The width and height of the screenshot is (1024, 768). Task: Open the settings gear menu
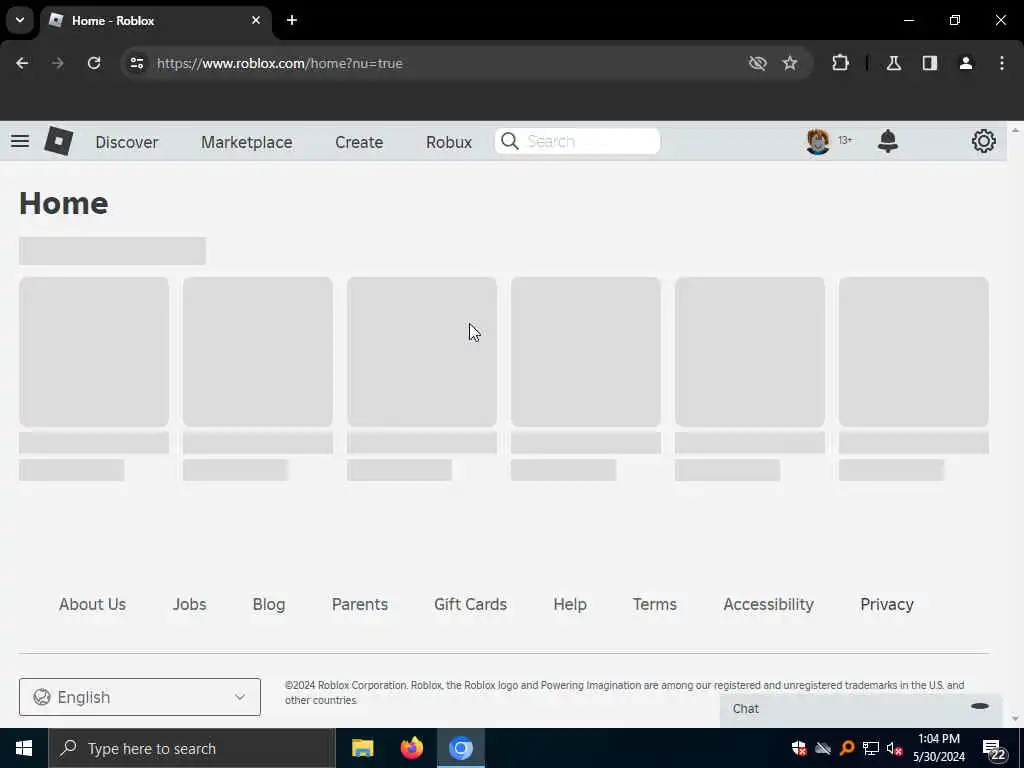pos(984,141)
